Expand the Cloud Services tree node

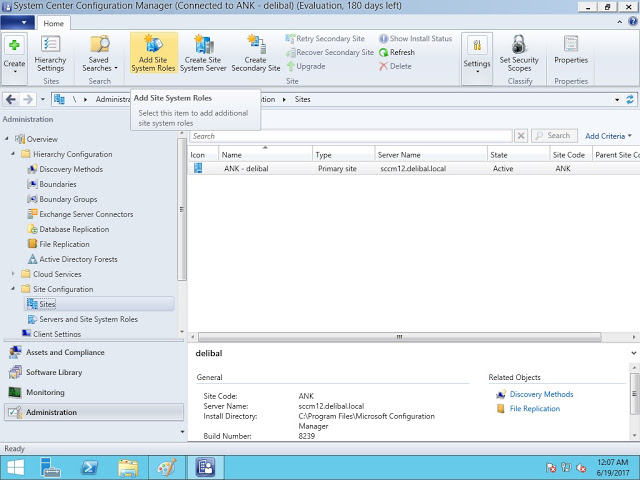14,274
